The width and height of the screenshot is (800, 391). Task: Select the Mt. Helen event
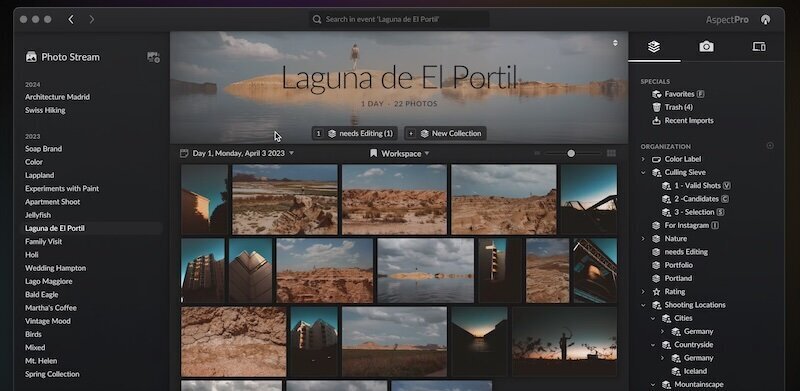point(41,361)
